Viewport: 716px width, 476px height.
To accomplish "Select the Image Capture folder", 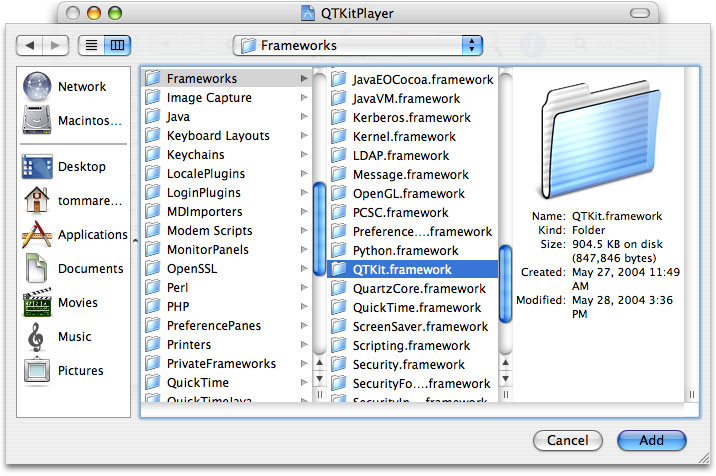I will point(226,98).
